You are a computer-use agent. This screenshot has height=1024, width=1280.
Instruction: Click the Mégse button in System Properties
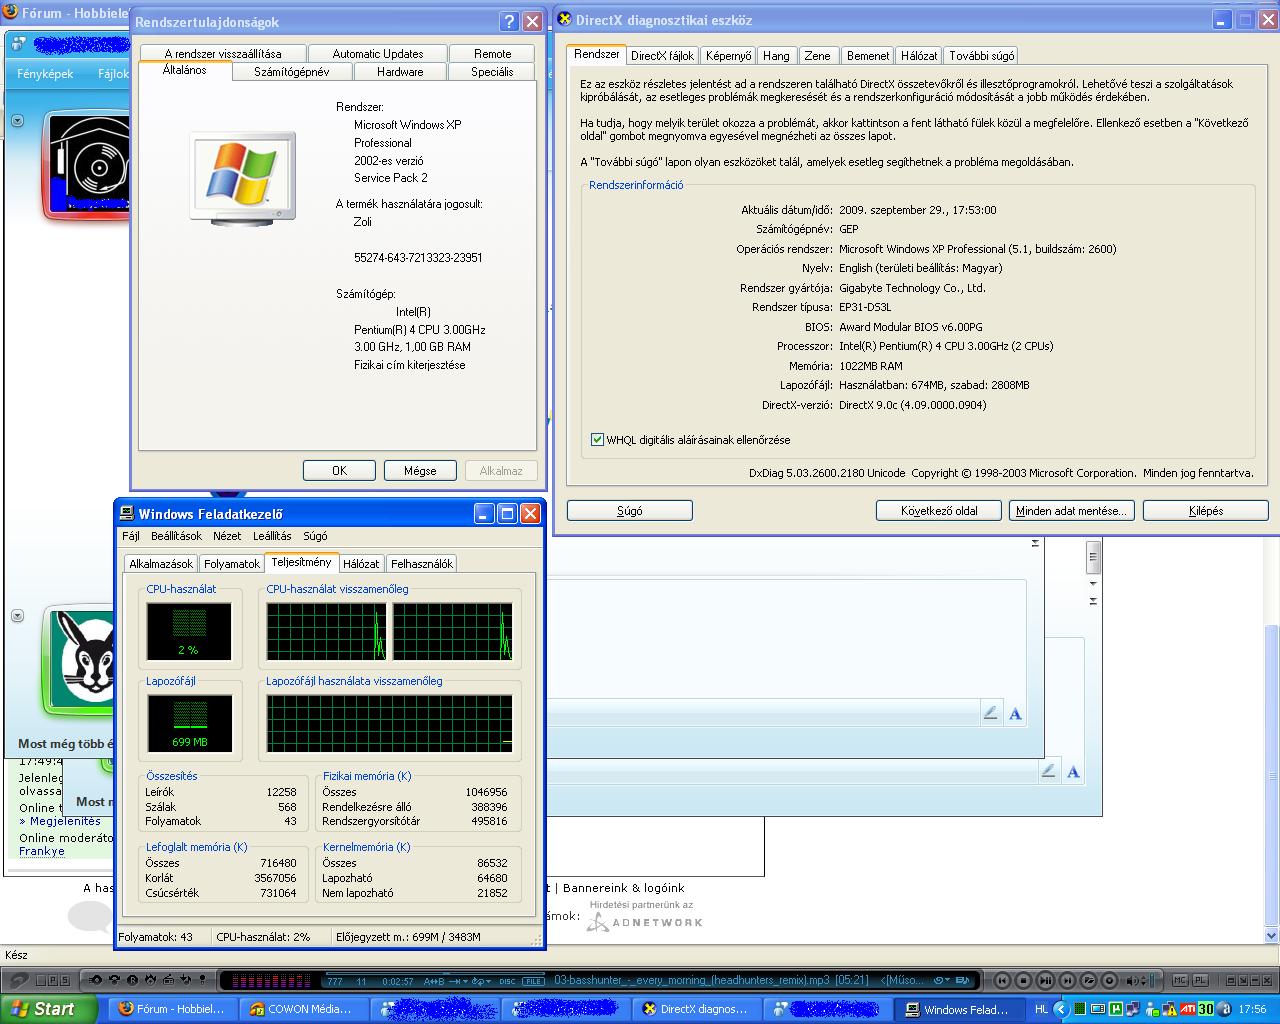420,471
